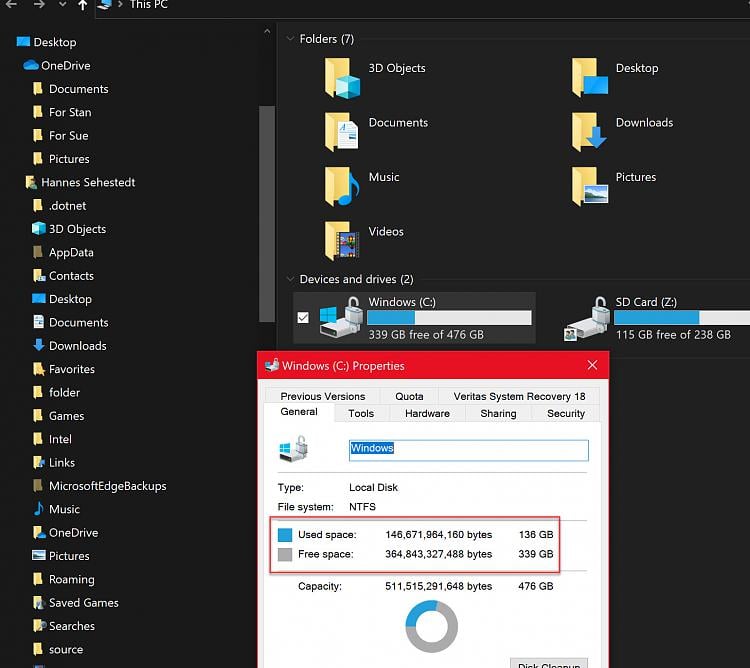
Task: Open the Documents folder in Folders group
Action: click(342, 132)
